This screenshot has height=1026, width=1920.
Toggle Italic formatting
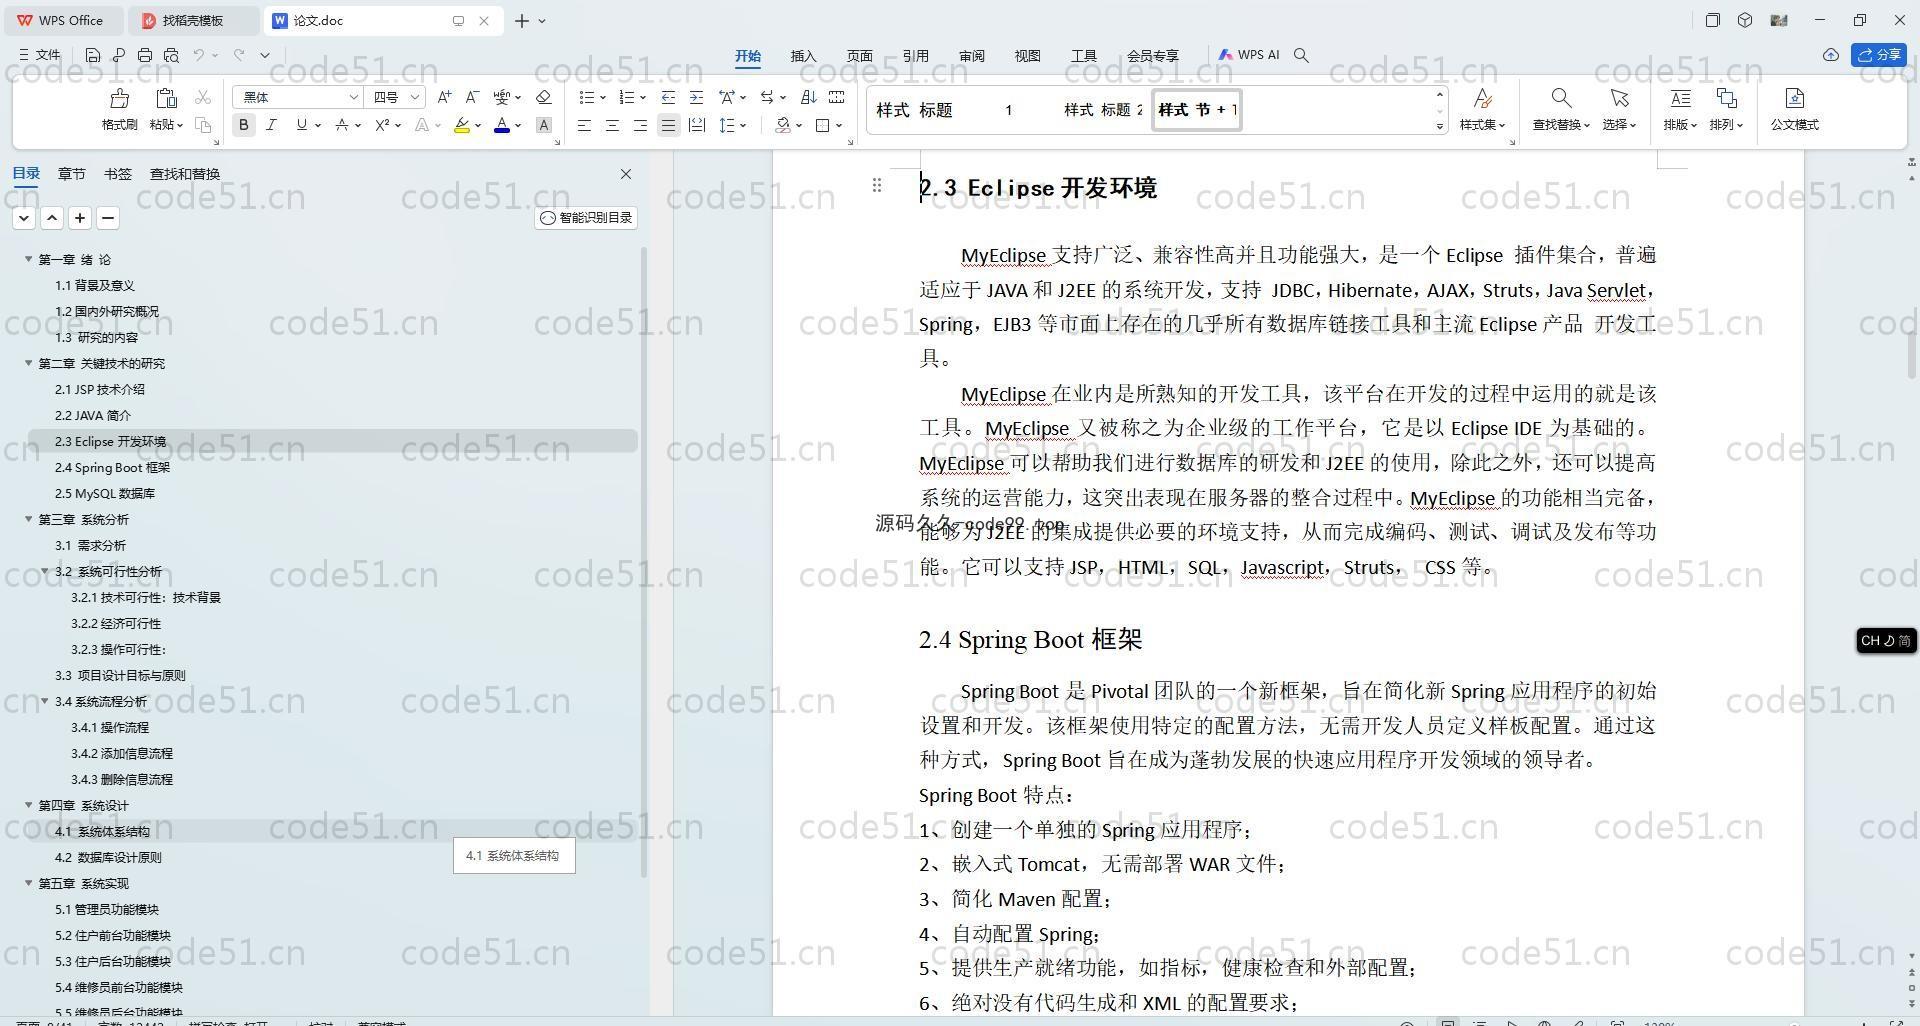tap(271, 125)
